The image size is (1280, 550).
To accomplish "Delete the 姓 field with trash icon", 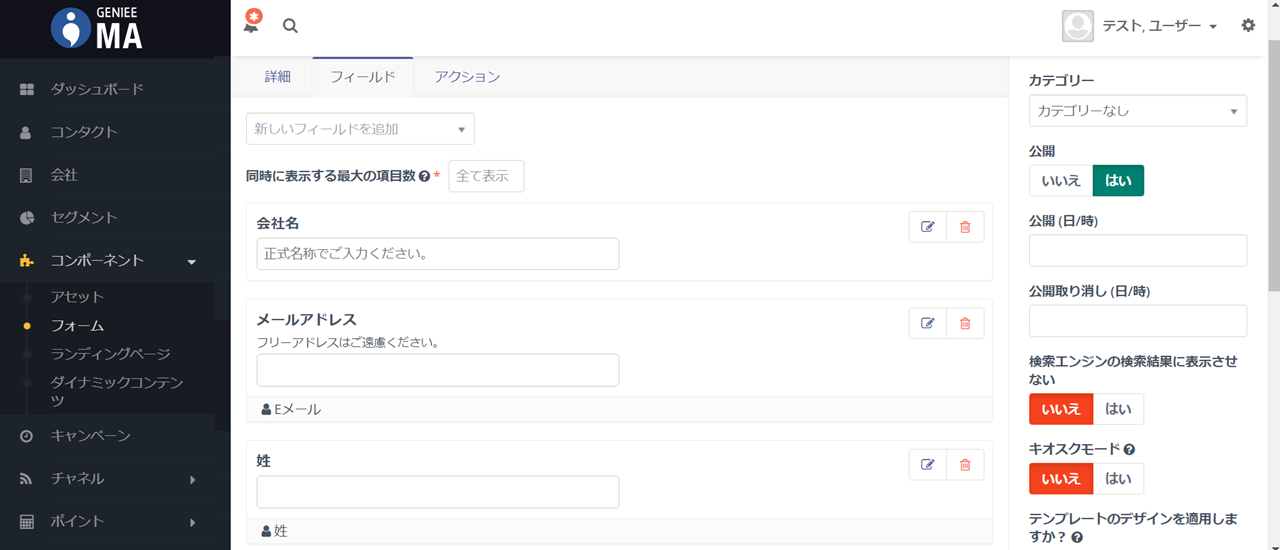I will click(965, 464).
